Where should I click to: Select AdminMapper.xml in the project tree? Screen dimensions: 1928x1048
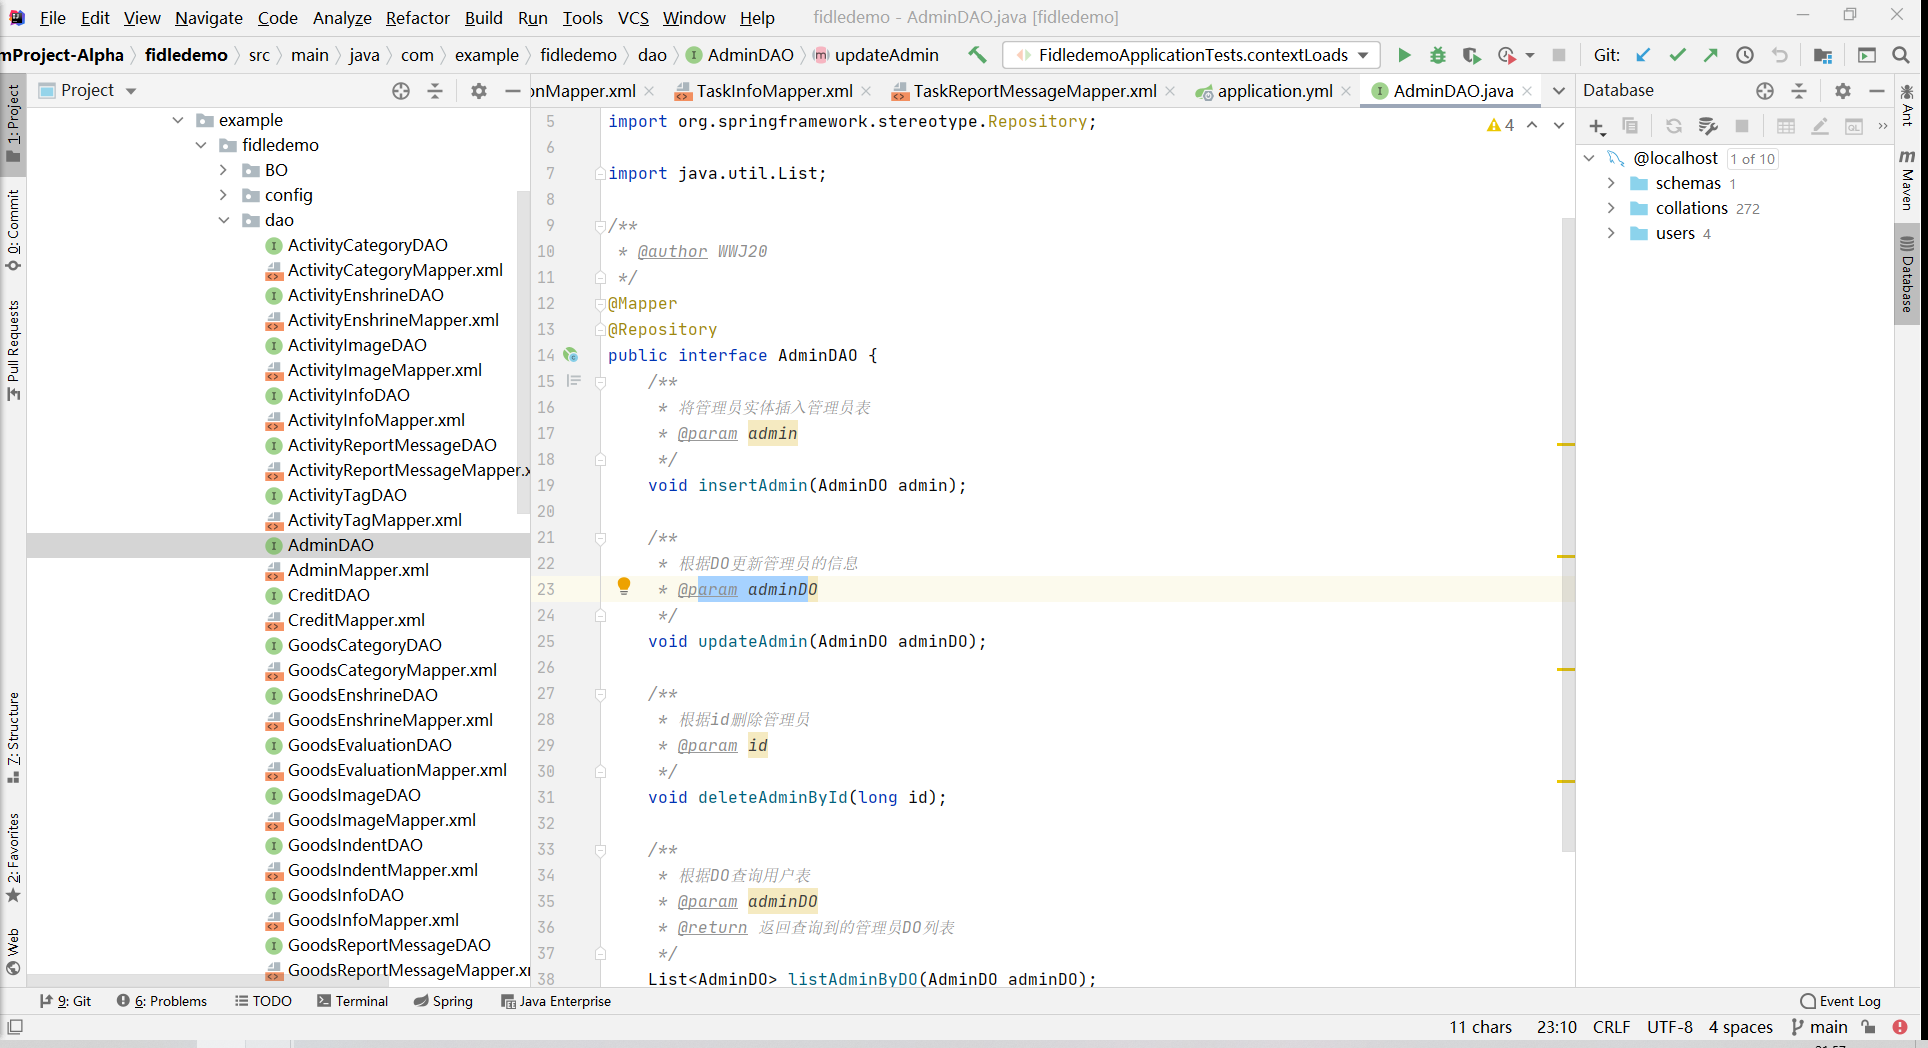[x=358, y=570]
